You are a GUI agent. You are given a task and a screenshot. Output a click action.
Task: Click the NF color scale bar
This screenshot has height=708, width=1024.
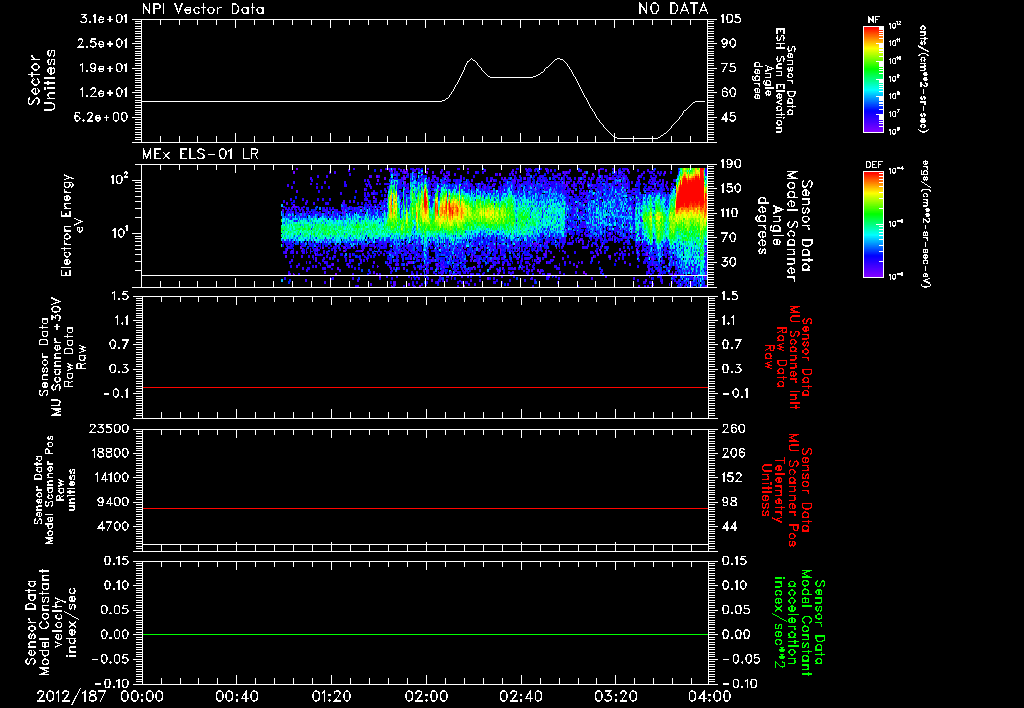873,78
